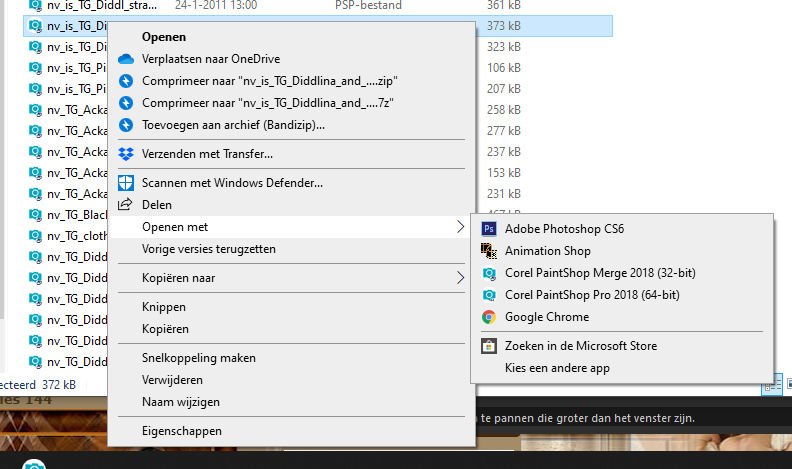Screen dimensions: 792x469
Task: Click the 231 kB size cell
Action: tap(504, 194)
